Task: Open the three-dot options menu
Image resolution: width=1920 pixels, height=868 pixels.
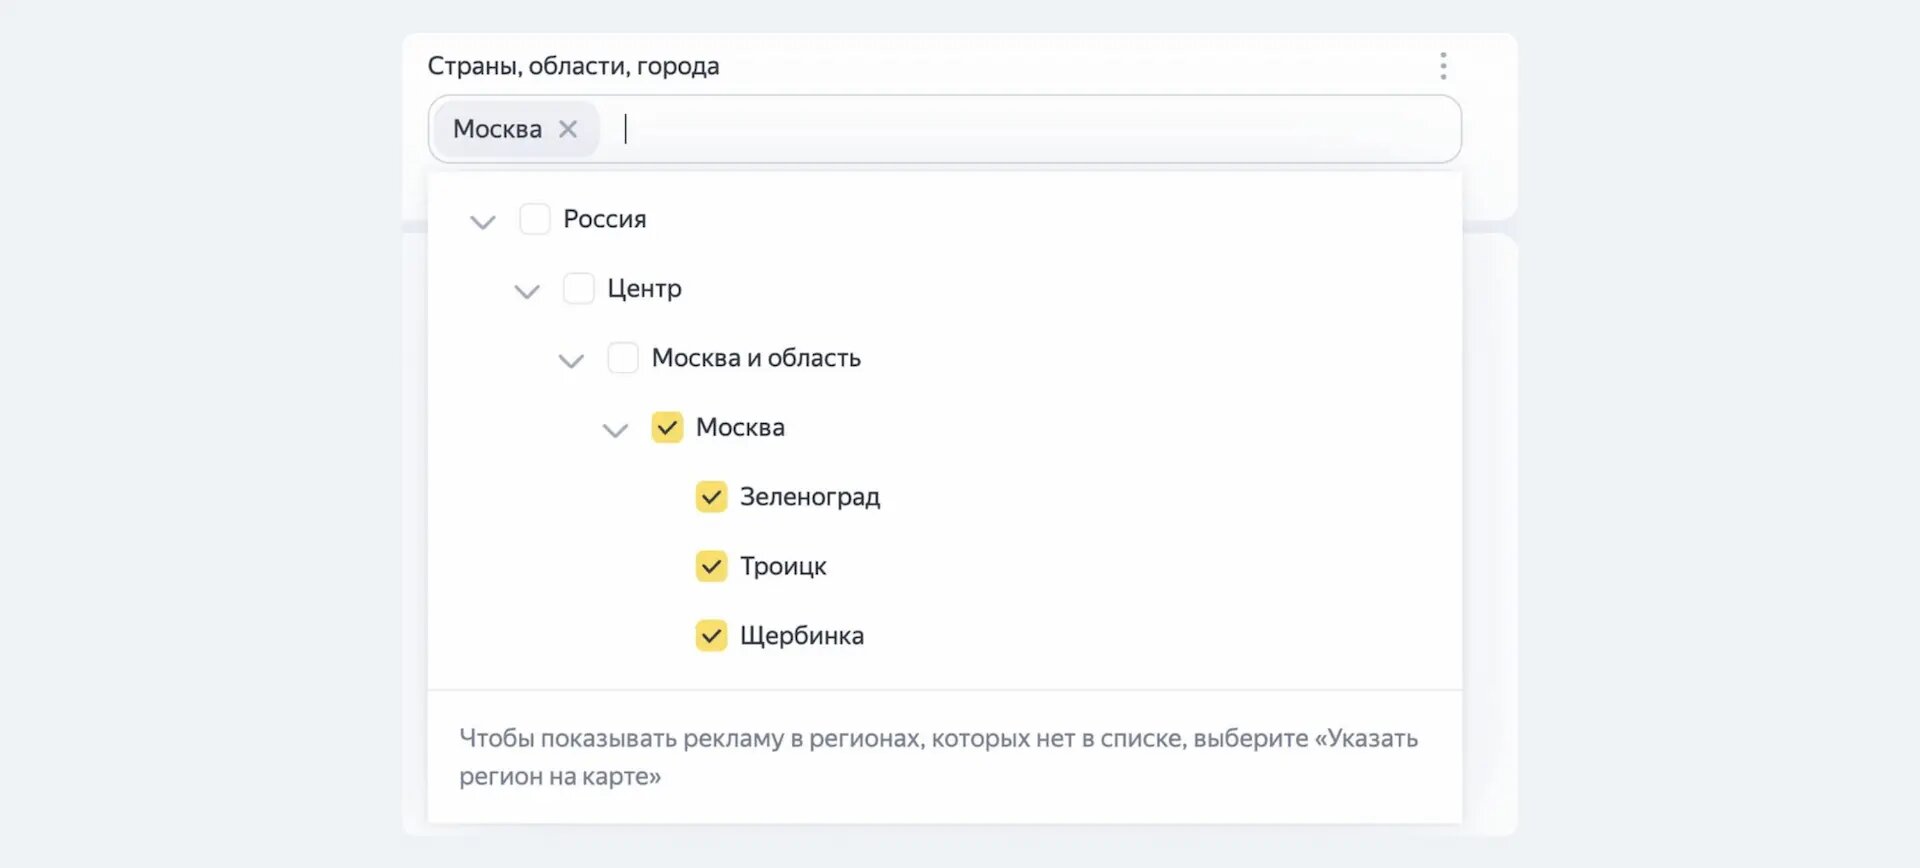Action: [1442, 66]
